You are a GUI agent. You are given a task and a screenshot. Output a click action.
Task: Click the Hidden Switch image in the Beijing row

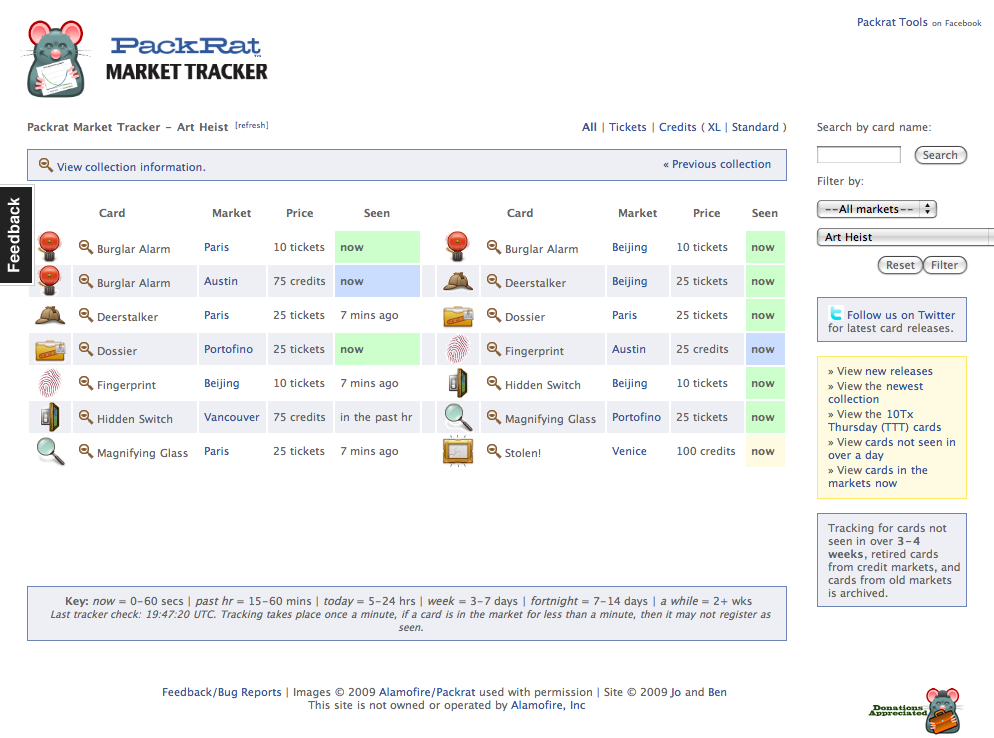[x=458, y=384]
